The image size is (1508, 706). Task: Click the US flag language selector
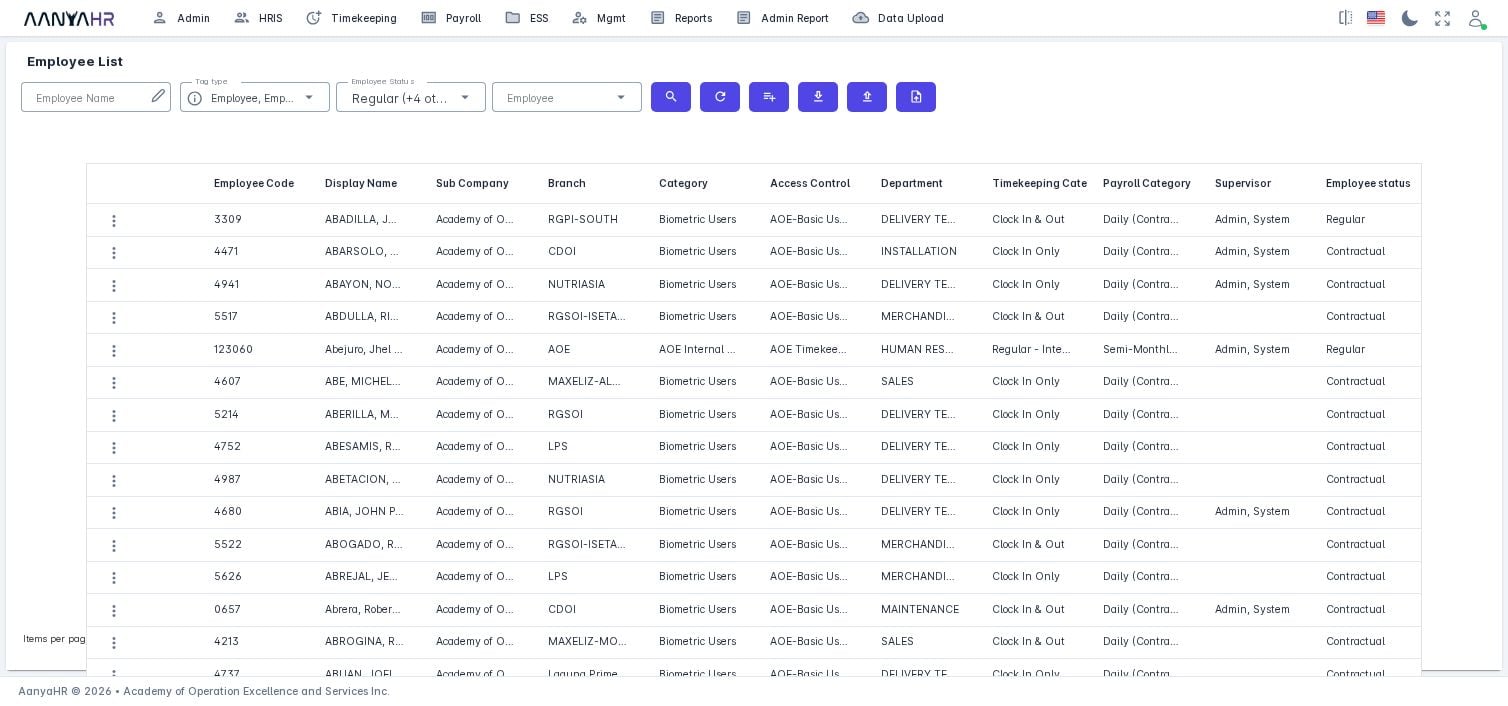point(1376,18)
